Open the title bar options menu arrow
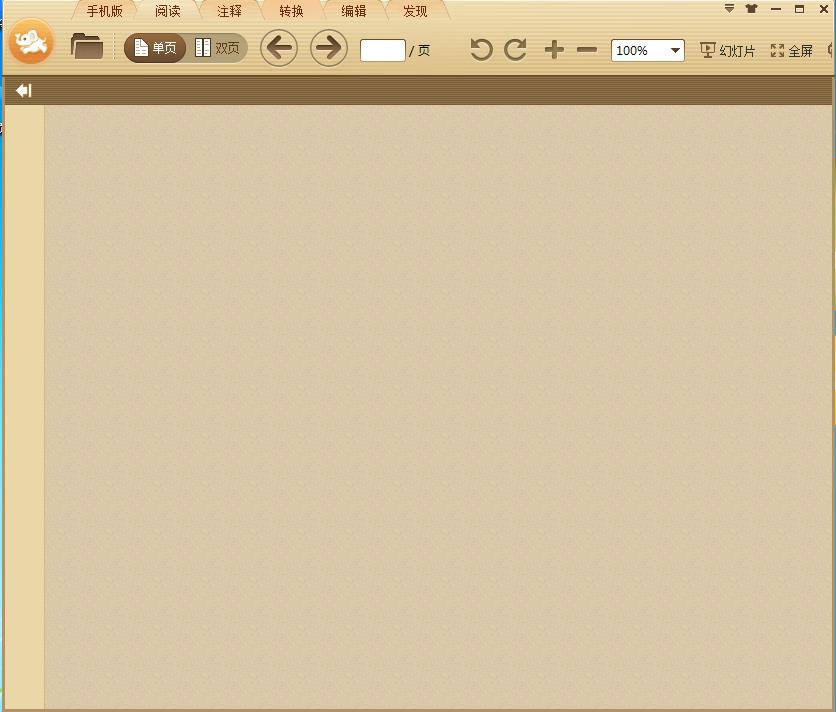The height and width of the screenshot is (712, 836). point(729,9)
